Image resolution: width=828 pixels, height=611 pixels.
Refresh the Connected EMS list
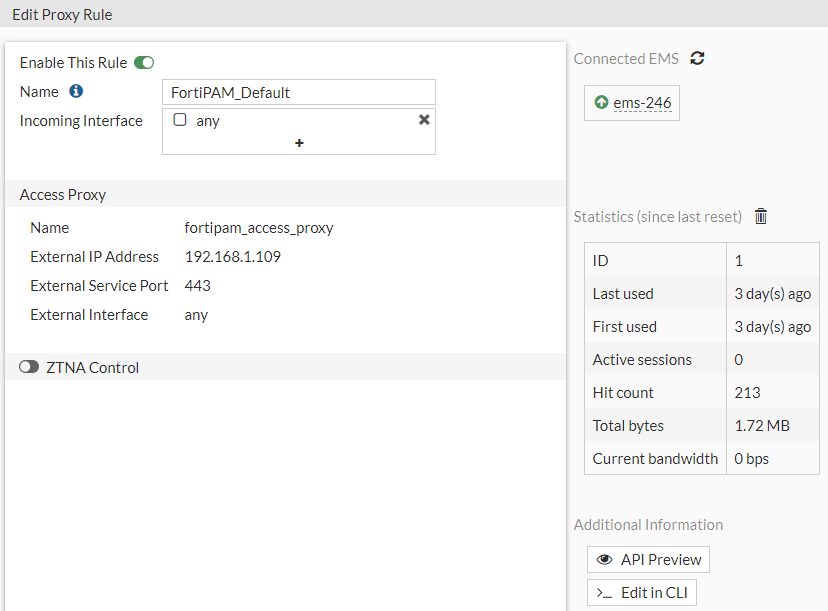697,58
